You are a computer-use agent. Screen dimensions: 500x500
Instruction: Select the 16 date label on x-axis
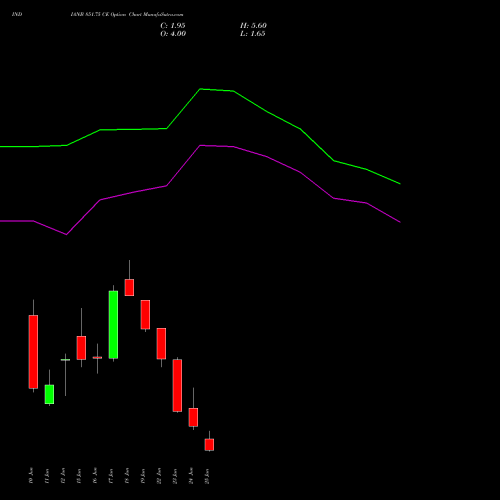coord(95,476)
